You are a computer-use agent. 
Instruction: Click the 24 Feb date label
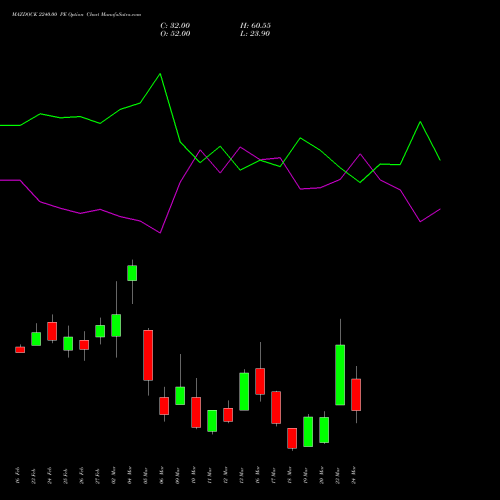[x=50, y=476]
